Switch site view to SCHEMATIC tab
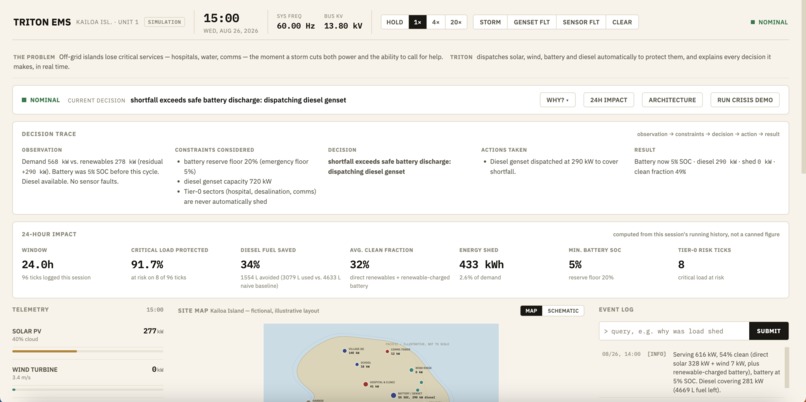The height and width of the screenshot is (402, 806). pyautogui.click(x=563, y=310)
